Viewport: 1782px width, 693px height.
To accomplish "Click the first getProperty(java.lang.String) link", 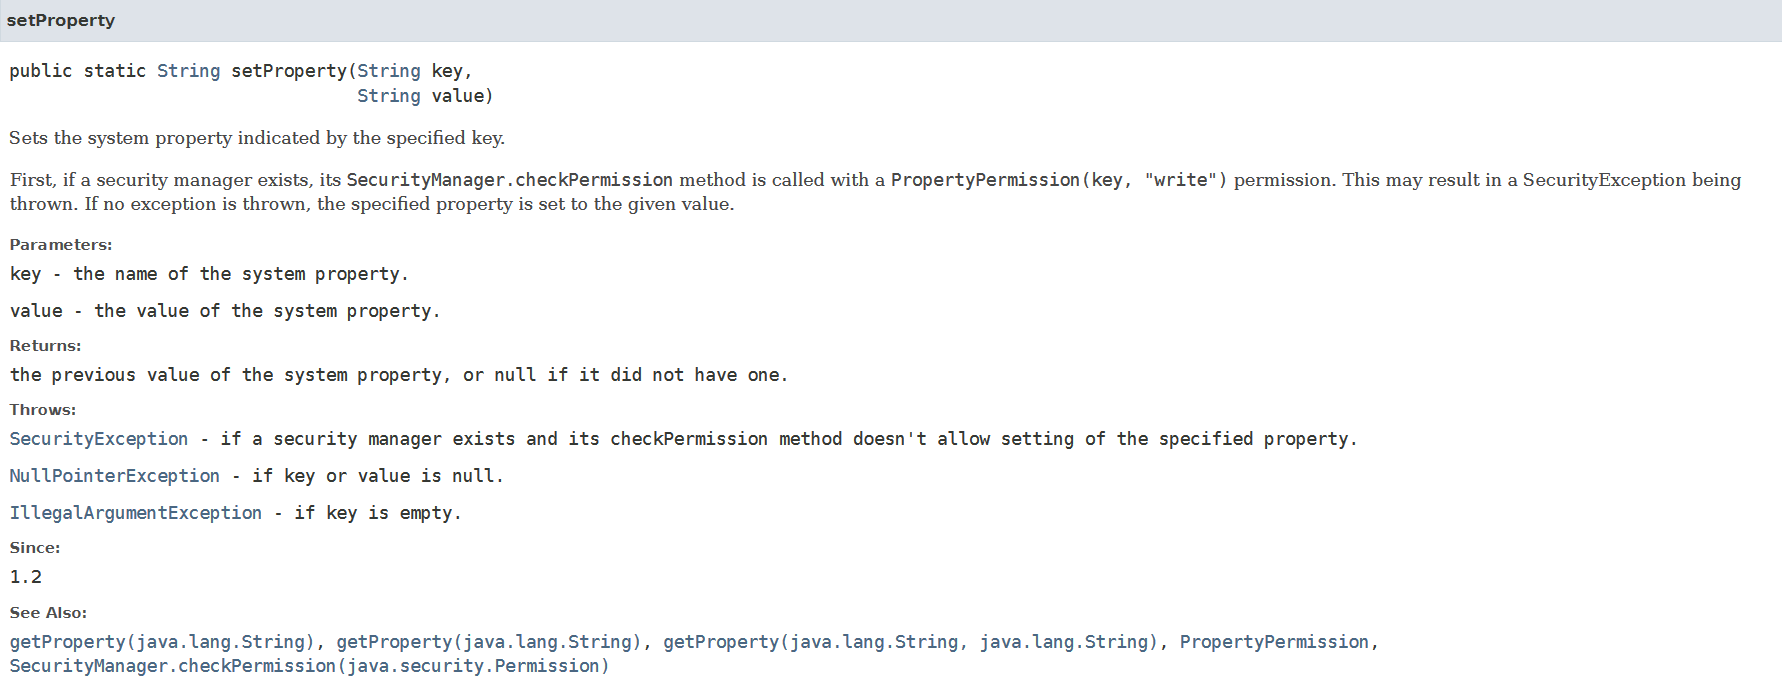I will click(162, 642).
